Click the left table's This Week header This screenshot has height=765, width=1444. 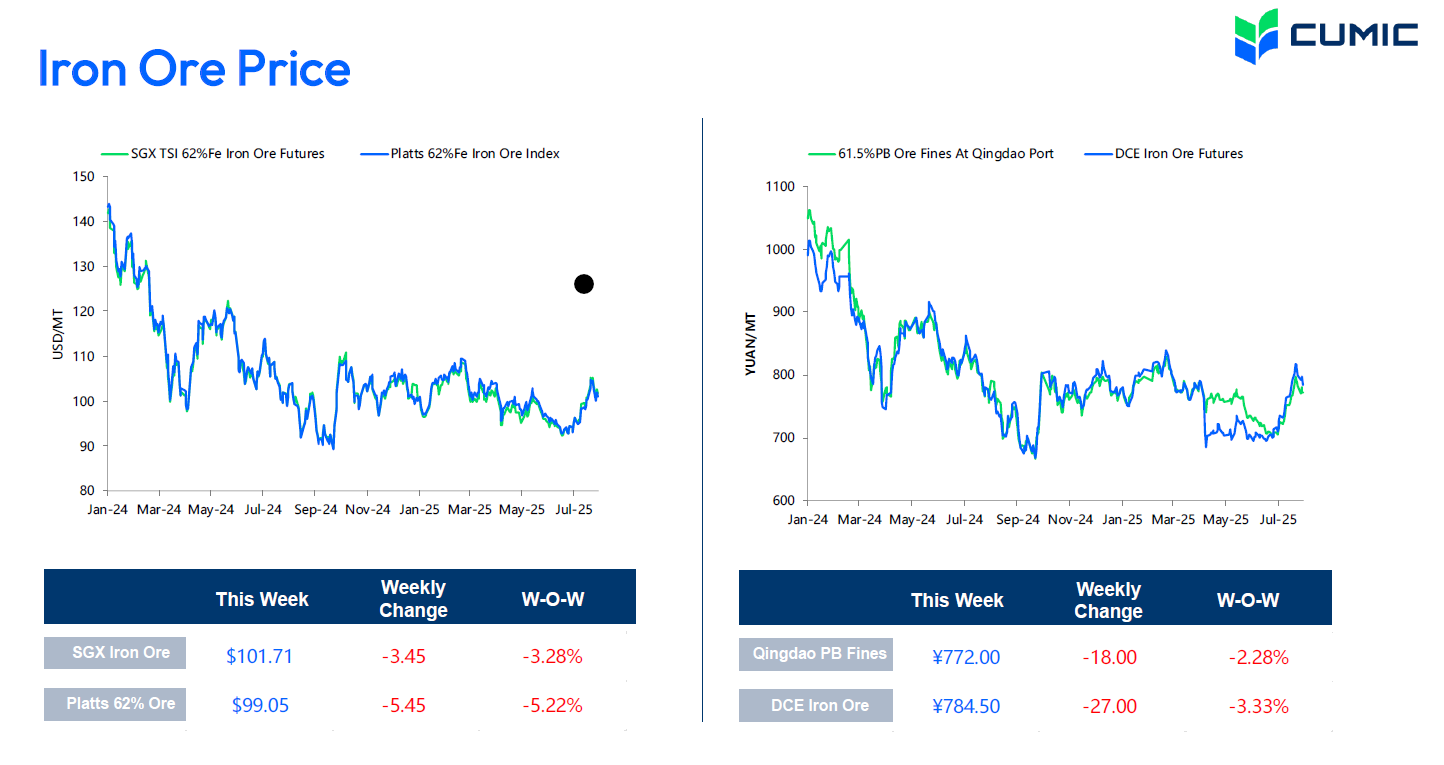(262, 599)
